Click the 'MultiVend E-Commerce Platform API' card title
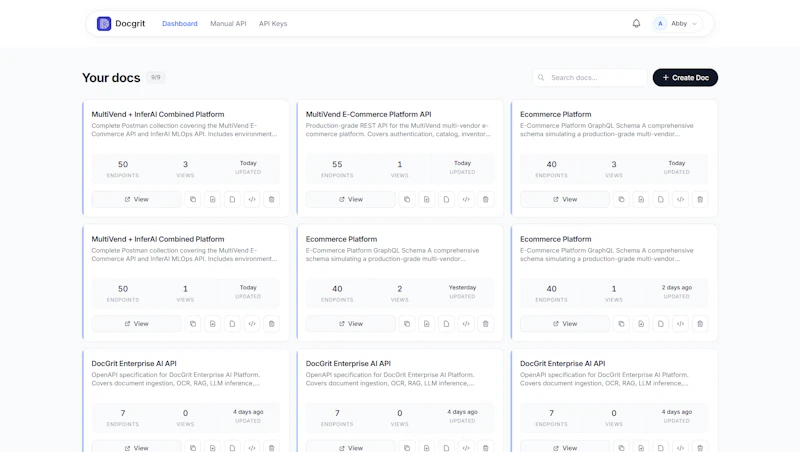 [368, 114]
